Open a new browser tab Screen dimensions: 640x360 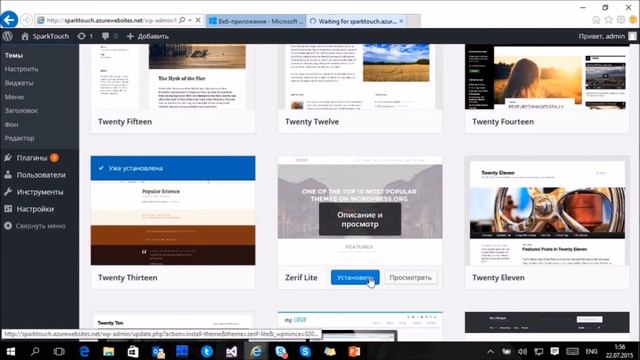[413, 21]
